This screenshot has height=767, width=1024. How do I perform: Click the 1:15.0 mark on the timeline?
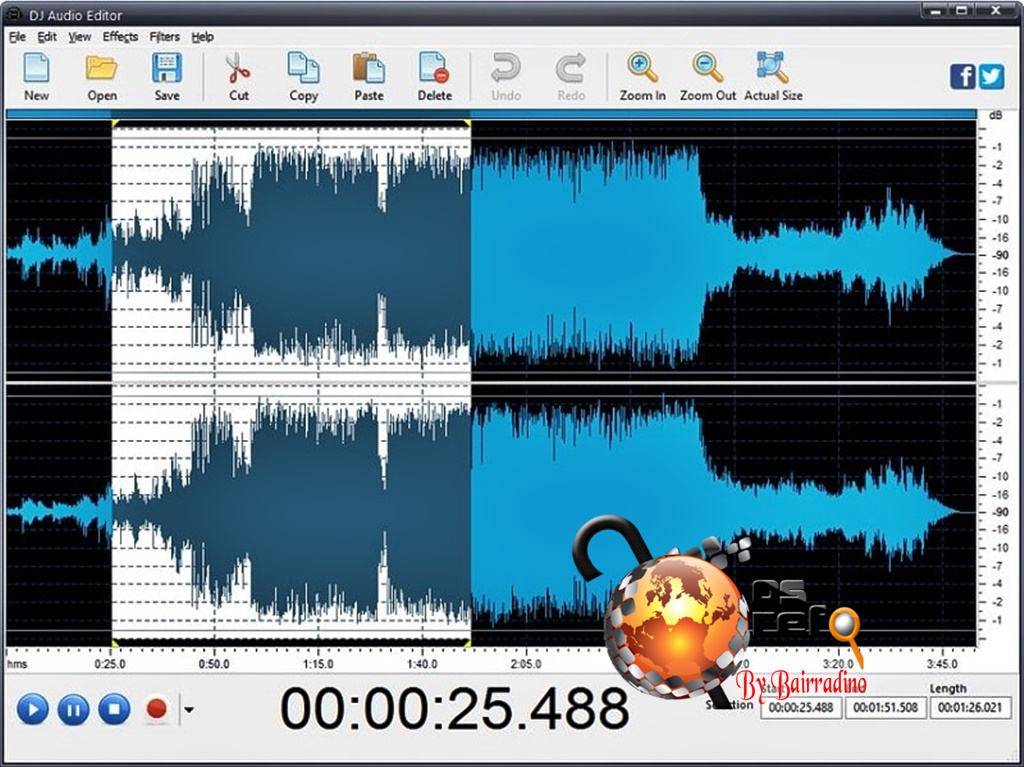coord(318,664)
